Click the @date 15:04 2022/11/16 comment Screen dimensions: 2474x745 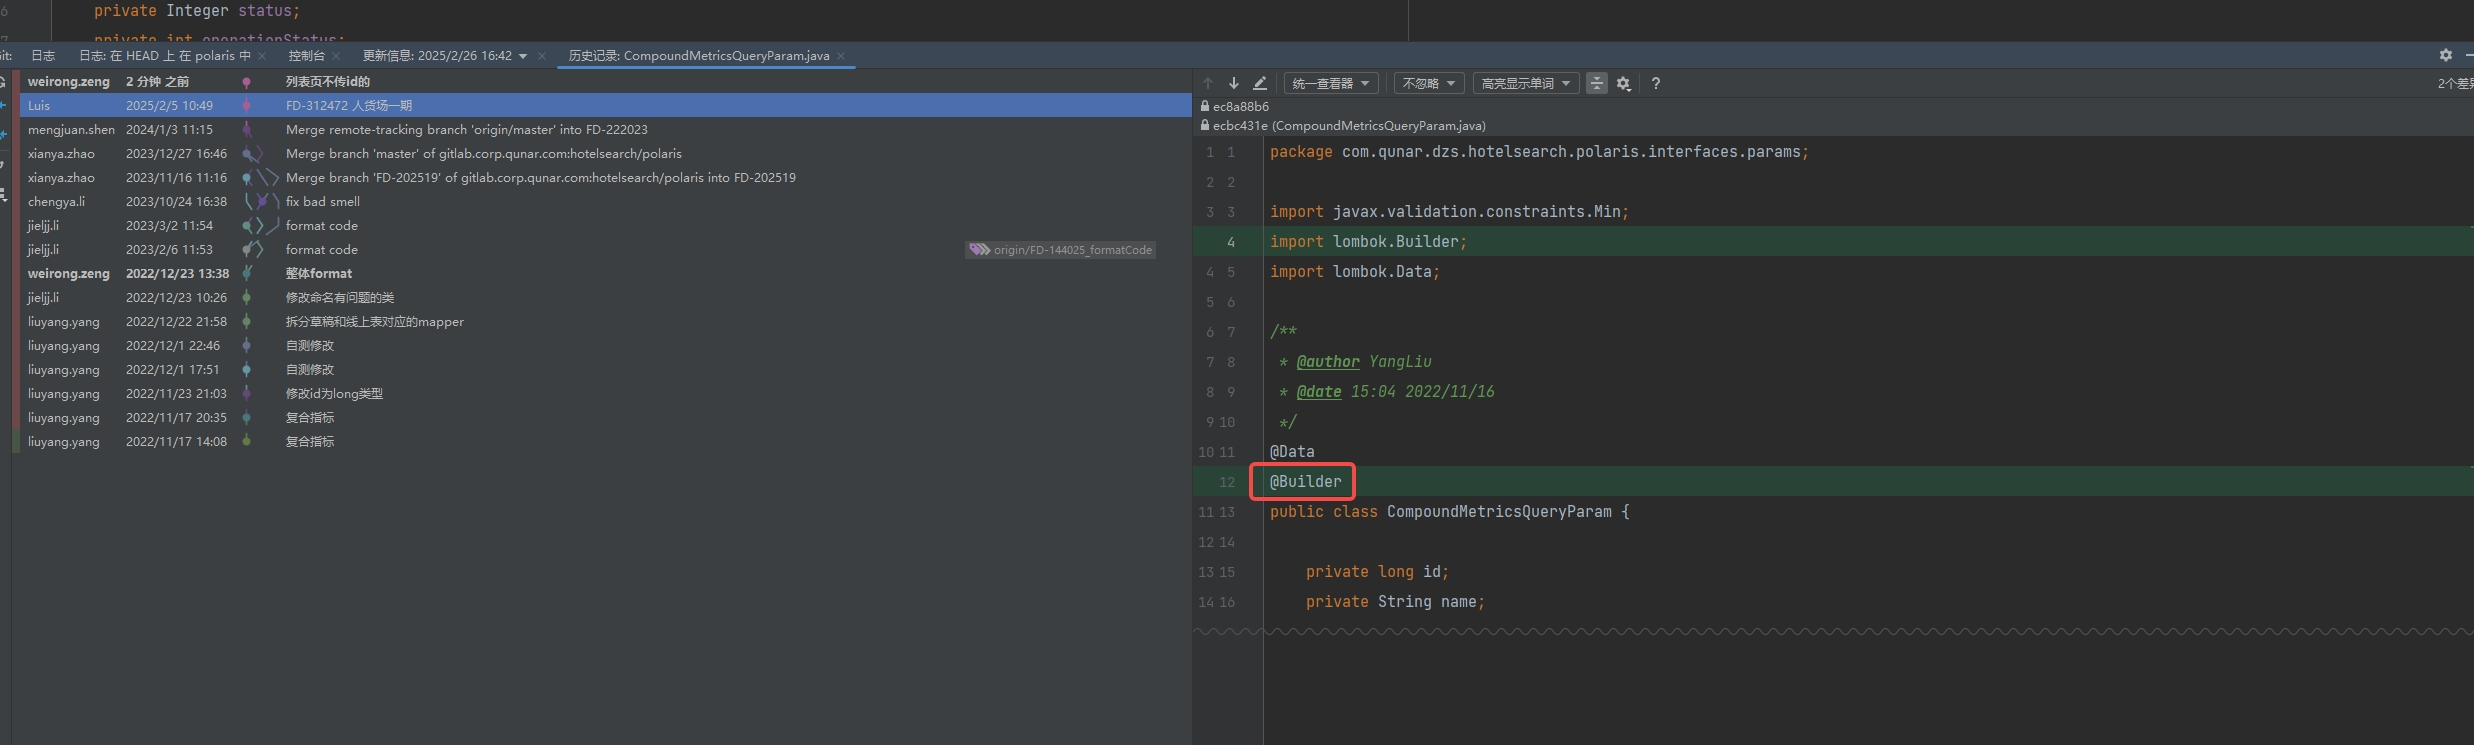pos(1387,392)
